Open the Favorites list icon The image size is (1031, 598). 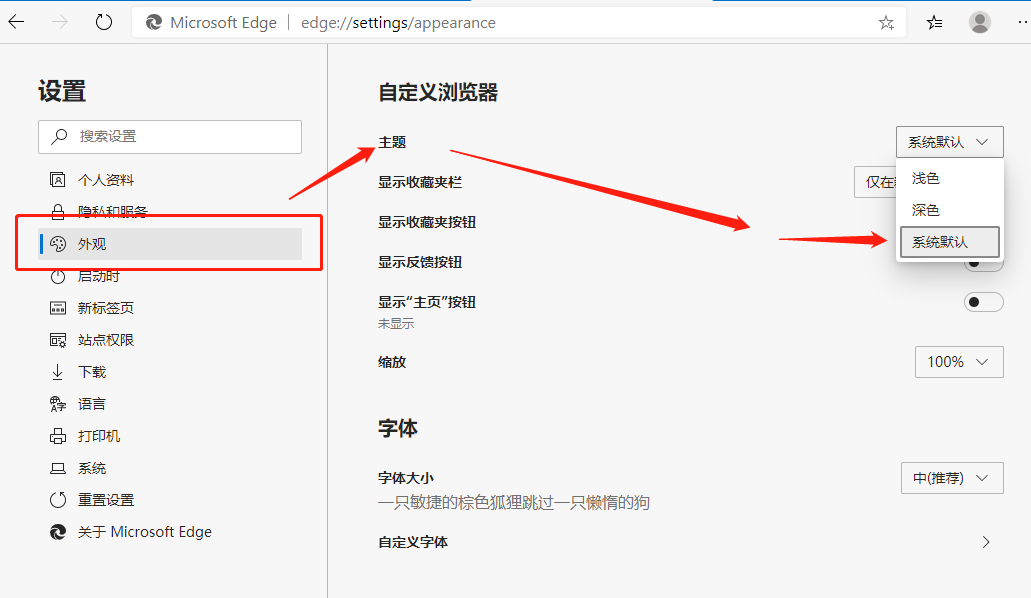click(934, 23)
